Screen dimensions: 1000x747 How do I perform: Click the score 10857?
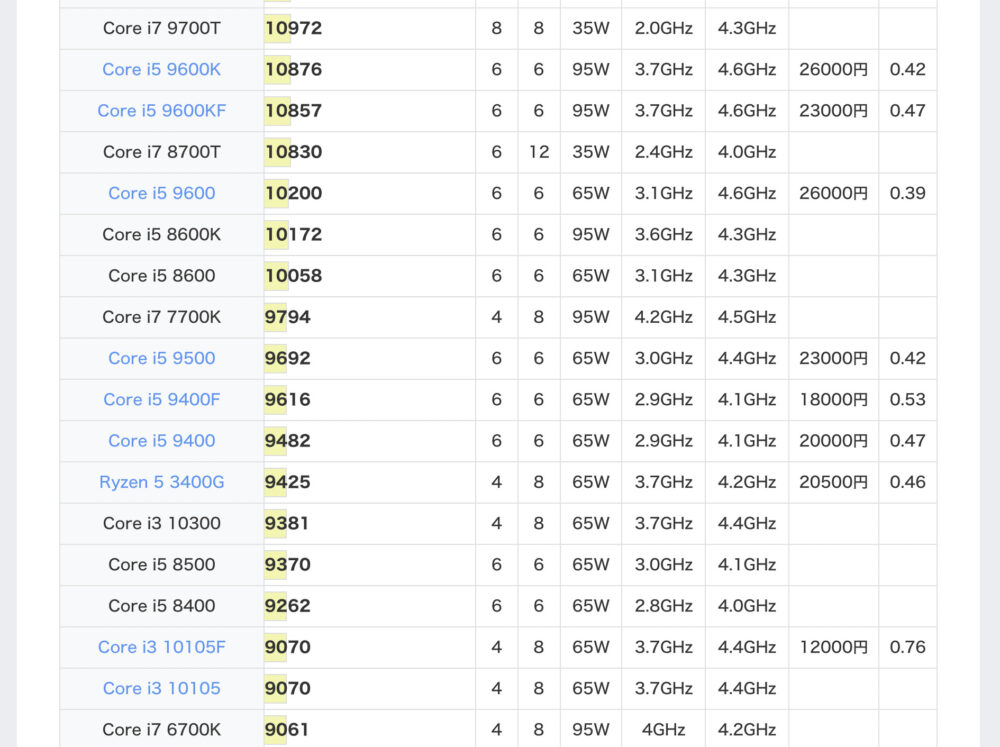pos(293,111)
